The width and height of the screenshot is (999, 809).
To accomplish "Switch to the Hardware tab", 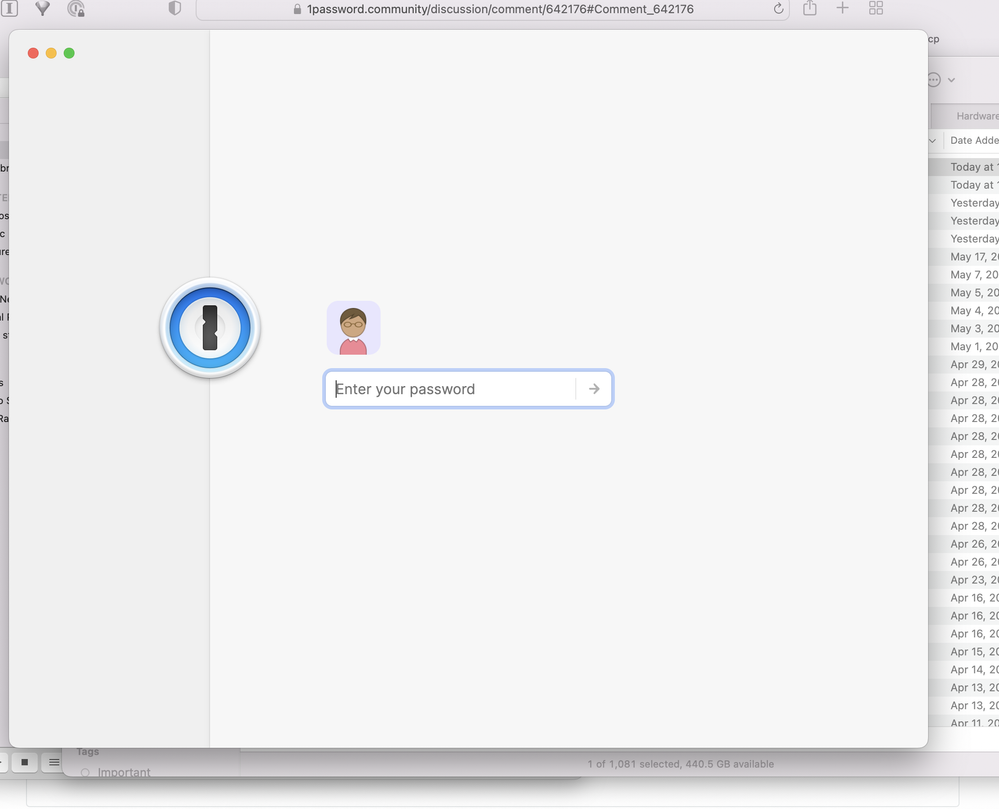I will (x=976, y=116).
